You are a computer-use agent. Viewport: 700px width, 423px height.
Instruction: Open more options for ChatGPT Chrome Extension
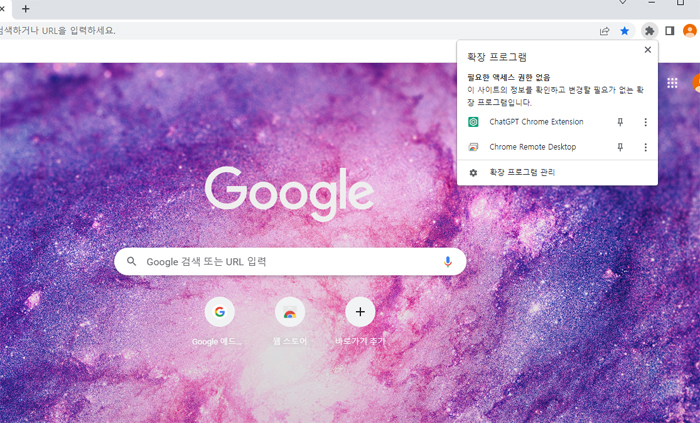pos(646,122)
